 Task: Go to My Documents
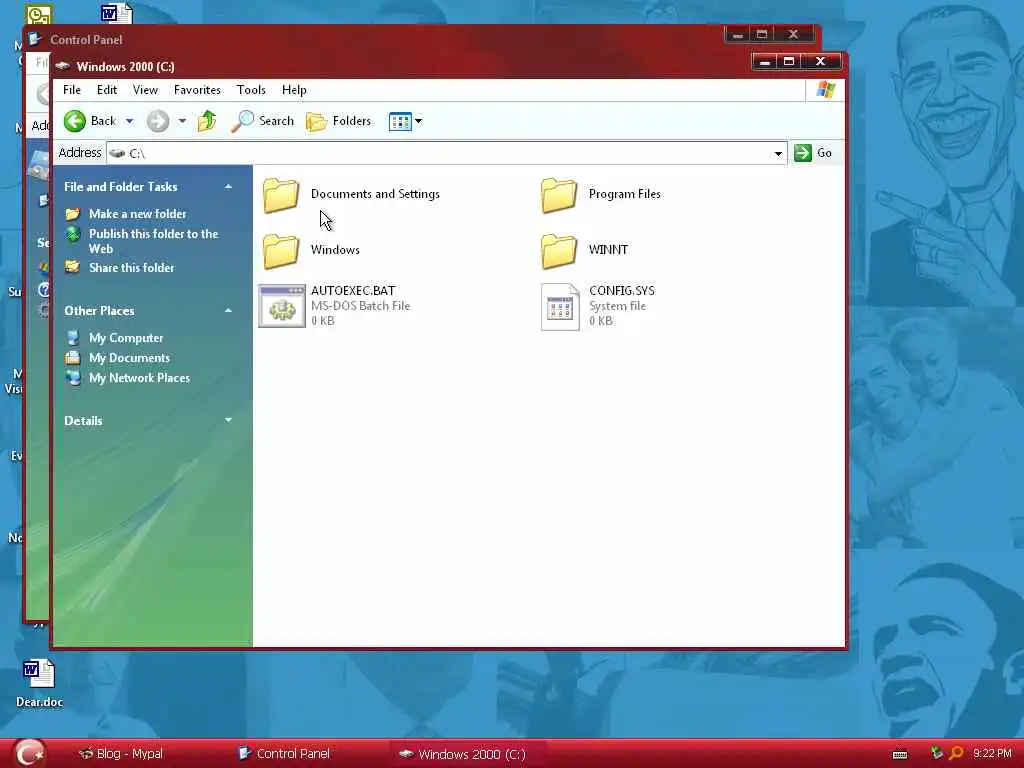click(129, 358)
